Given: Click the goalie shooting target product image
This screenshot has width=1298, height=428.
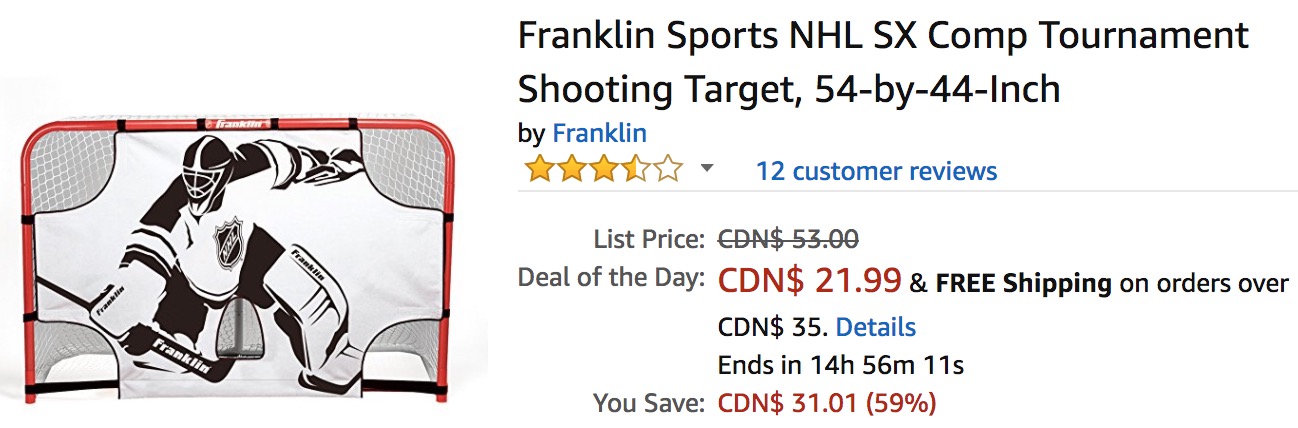Looking at the screenshot, I should (x=240, y=260).
